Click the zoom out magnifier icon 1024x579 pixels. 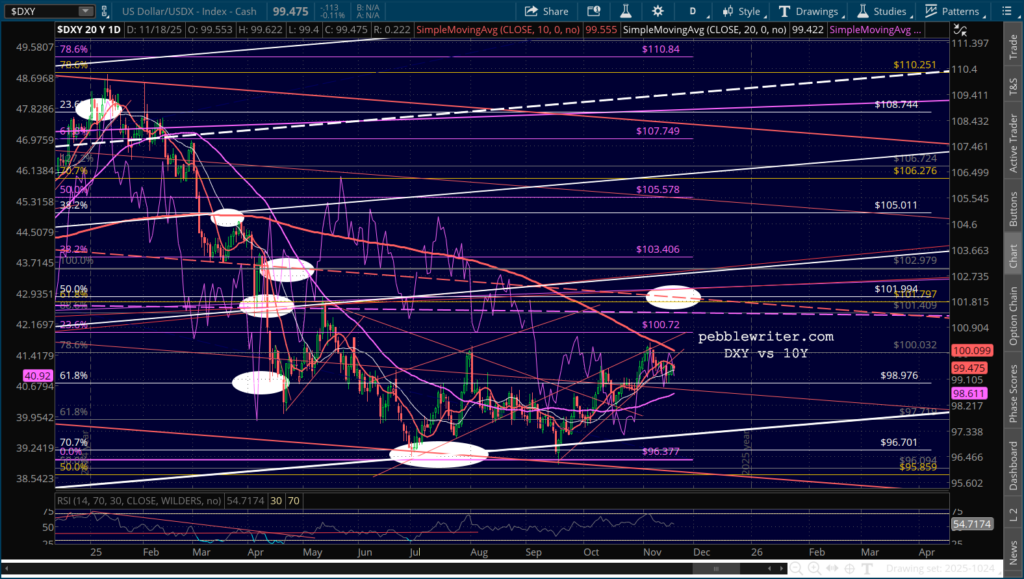(796, 569)
